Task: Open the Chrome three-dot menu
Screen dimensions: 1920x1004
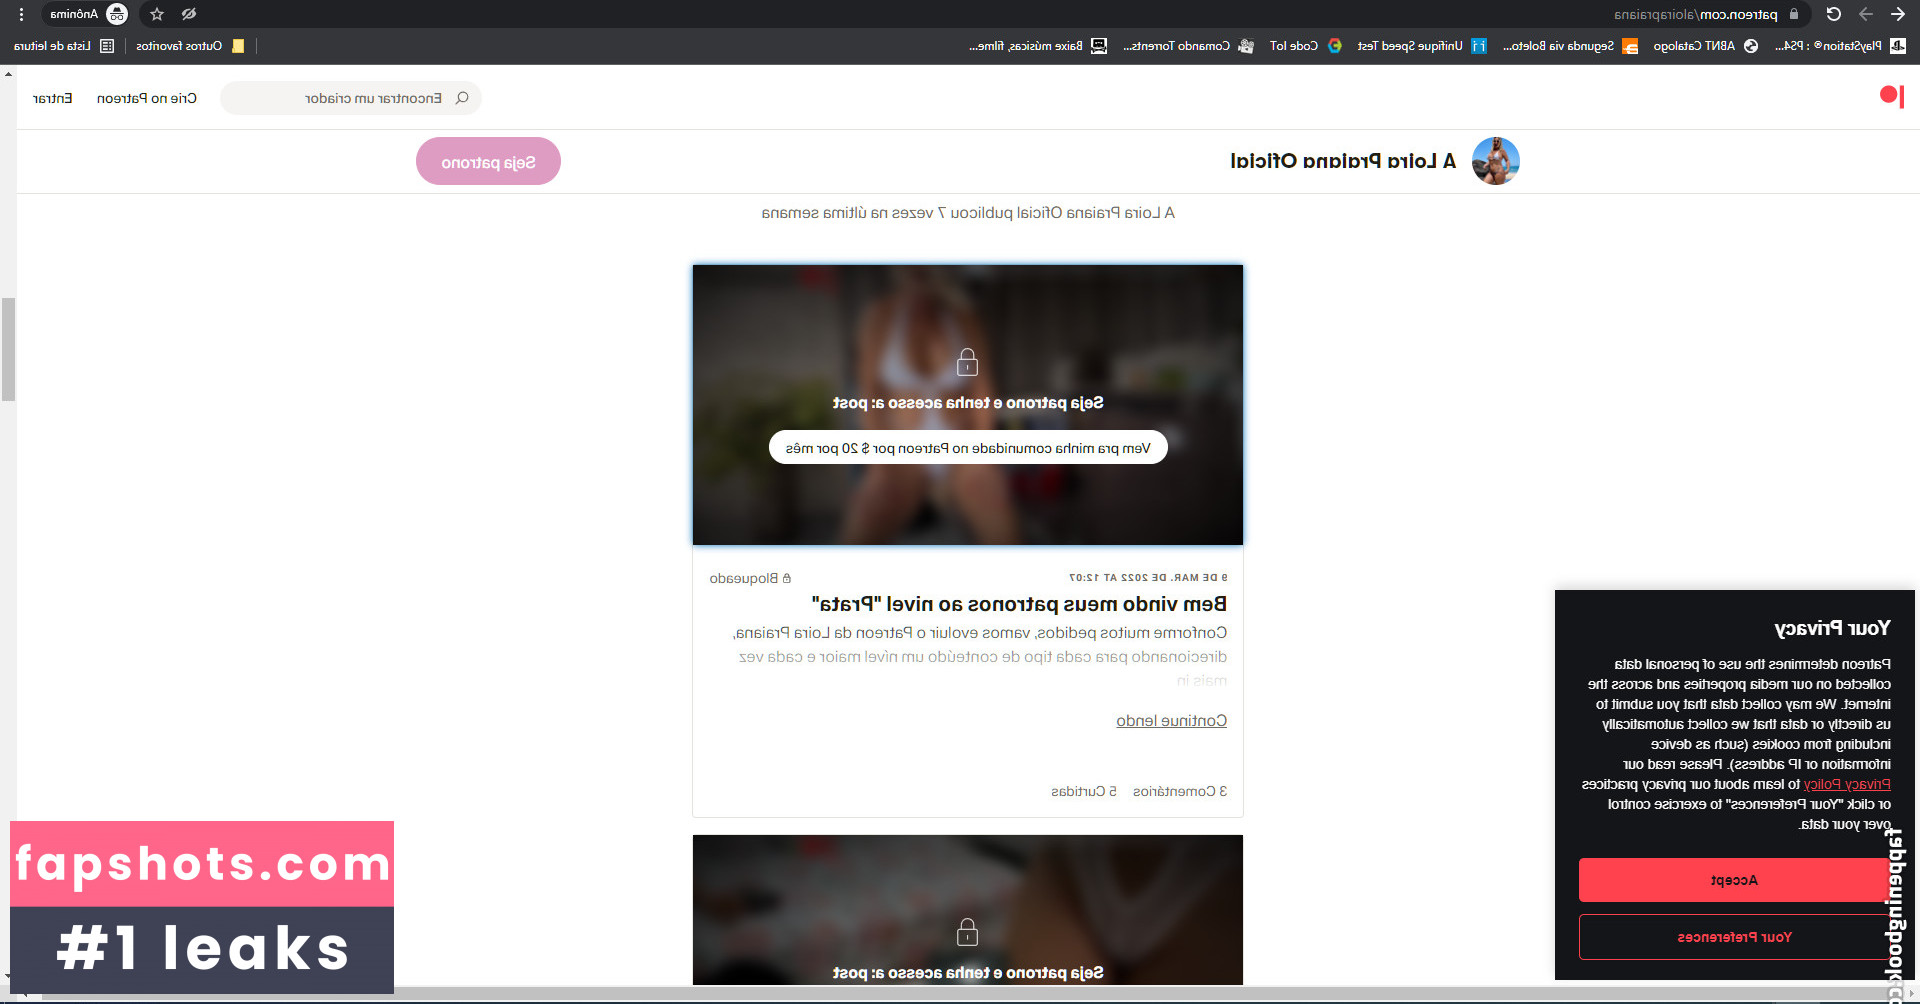Action: pos(21,14)
